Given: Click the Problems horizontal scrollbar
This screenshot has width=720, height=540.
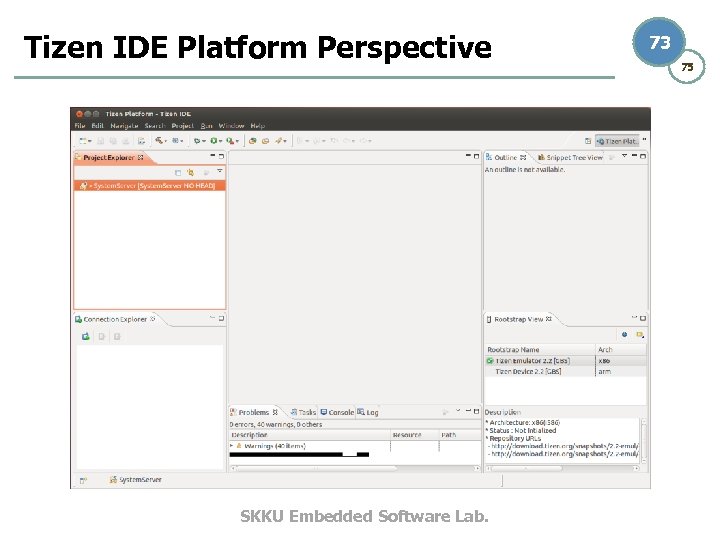Looking at the screenshot, I should point(354,468).
